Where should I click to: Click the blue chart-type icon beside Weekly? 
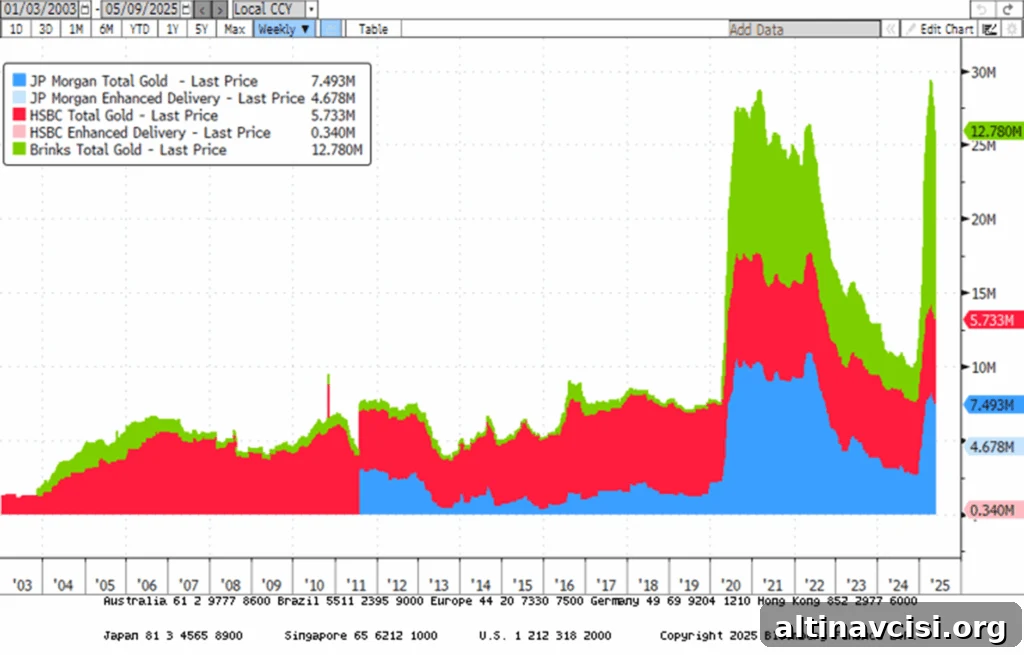[332, 29]
